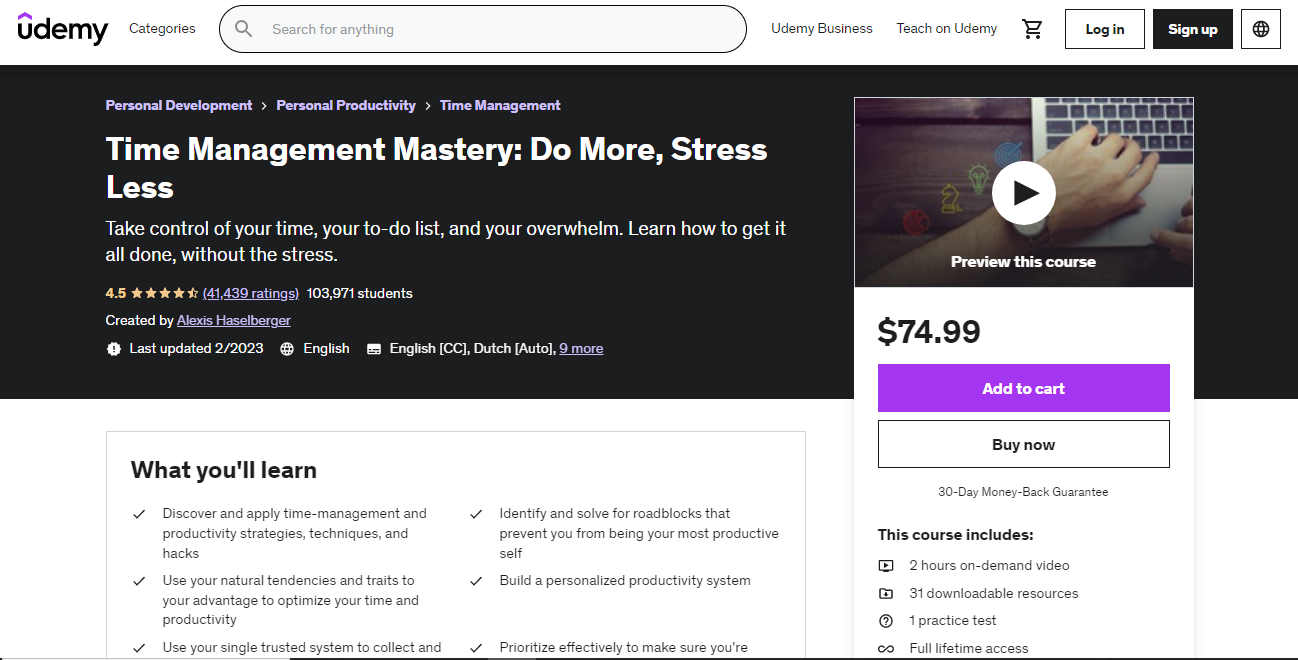Click the course preview thumbnail
This screenshot has height=660, width=1298.
(x=1023, y=192)
